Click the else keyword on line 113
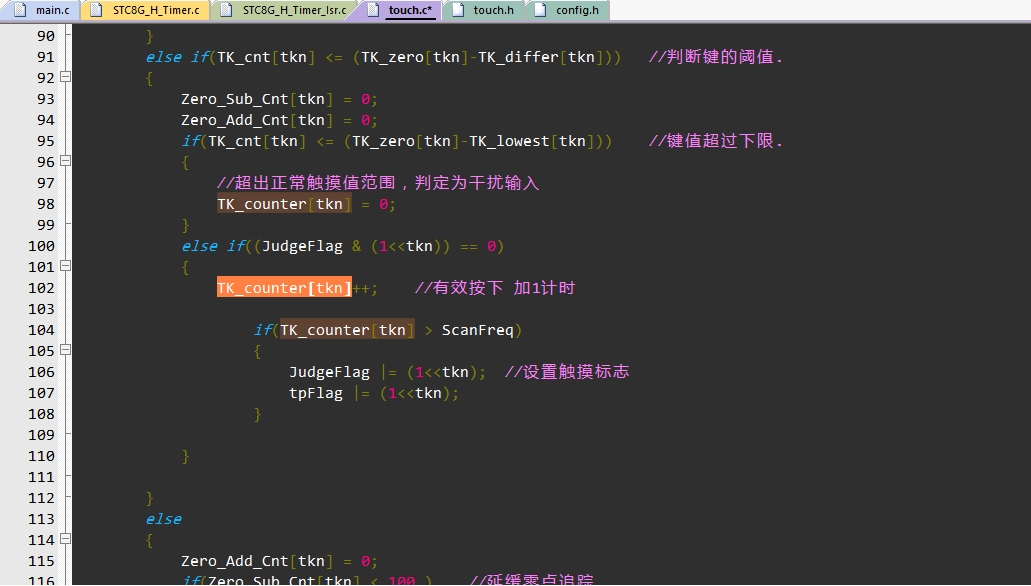The image size is (1031, 586). coord(164,519)
